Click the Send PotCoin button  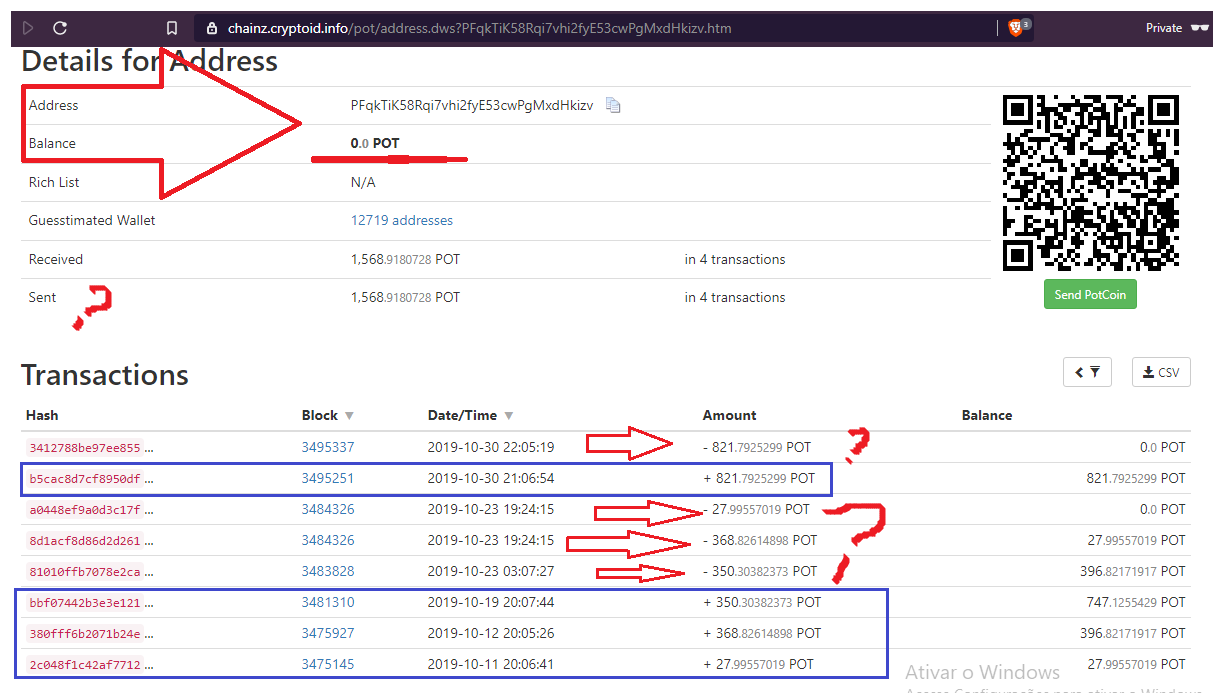click(x=1090, y=294)
